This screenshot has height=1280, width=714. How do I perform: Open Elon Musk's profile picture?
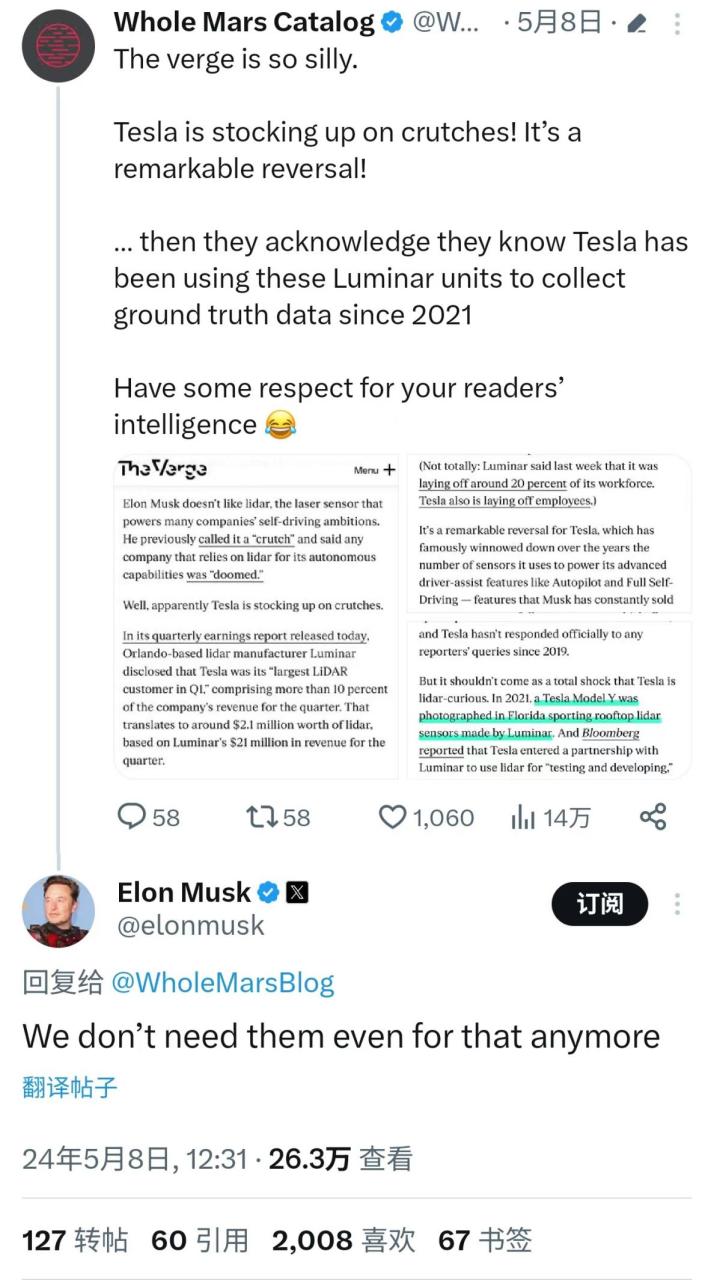58,910
